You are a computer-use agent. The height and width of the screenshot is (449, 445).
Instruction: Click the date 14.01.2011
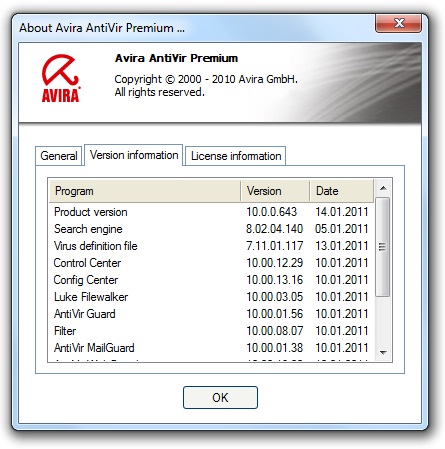click(342, 212)
